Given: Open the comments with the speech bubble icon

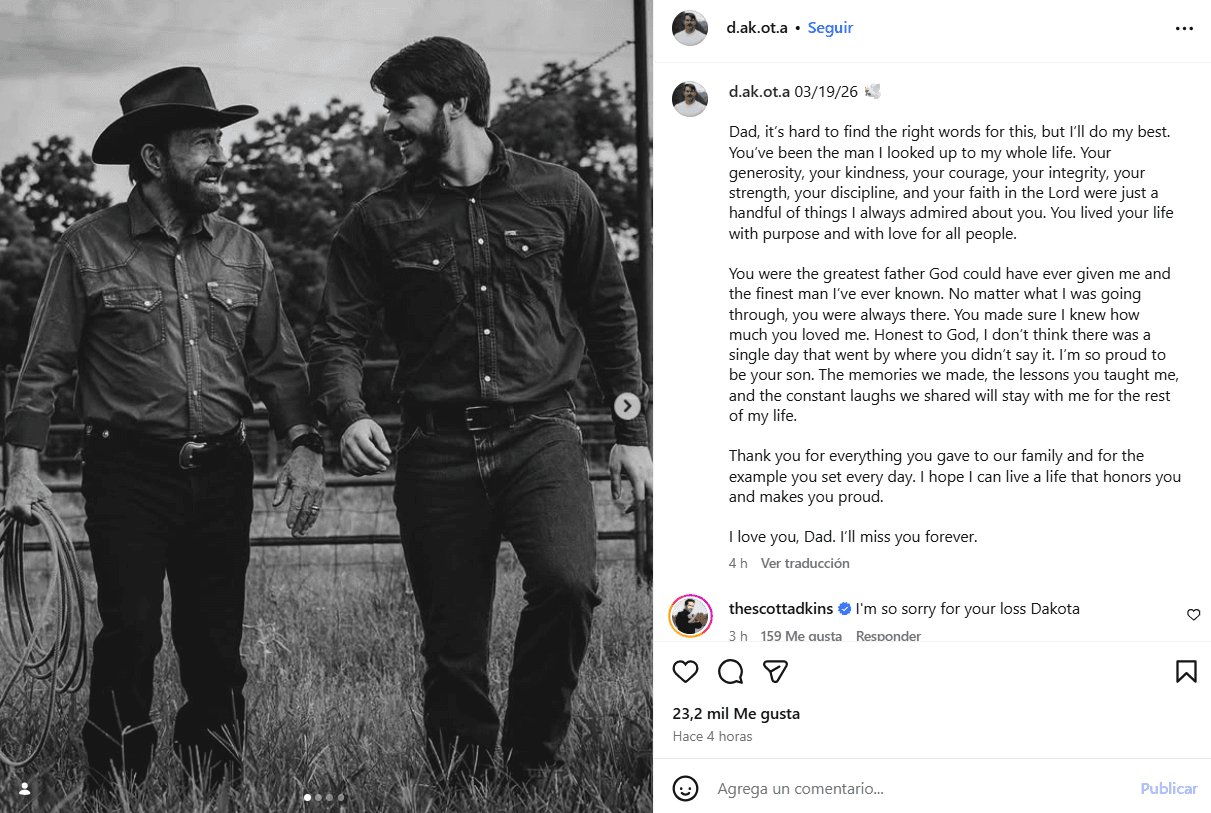Looking at the screenshot, I should tap(730, 671).
